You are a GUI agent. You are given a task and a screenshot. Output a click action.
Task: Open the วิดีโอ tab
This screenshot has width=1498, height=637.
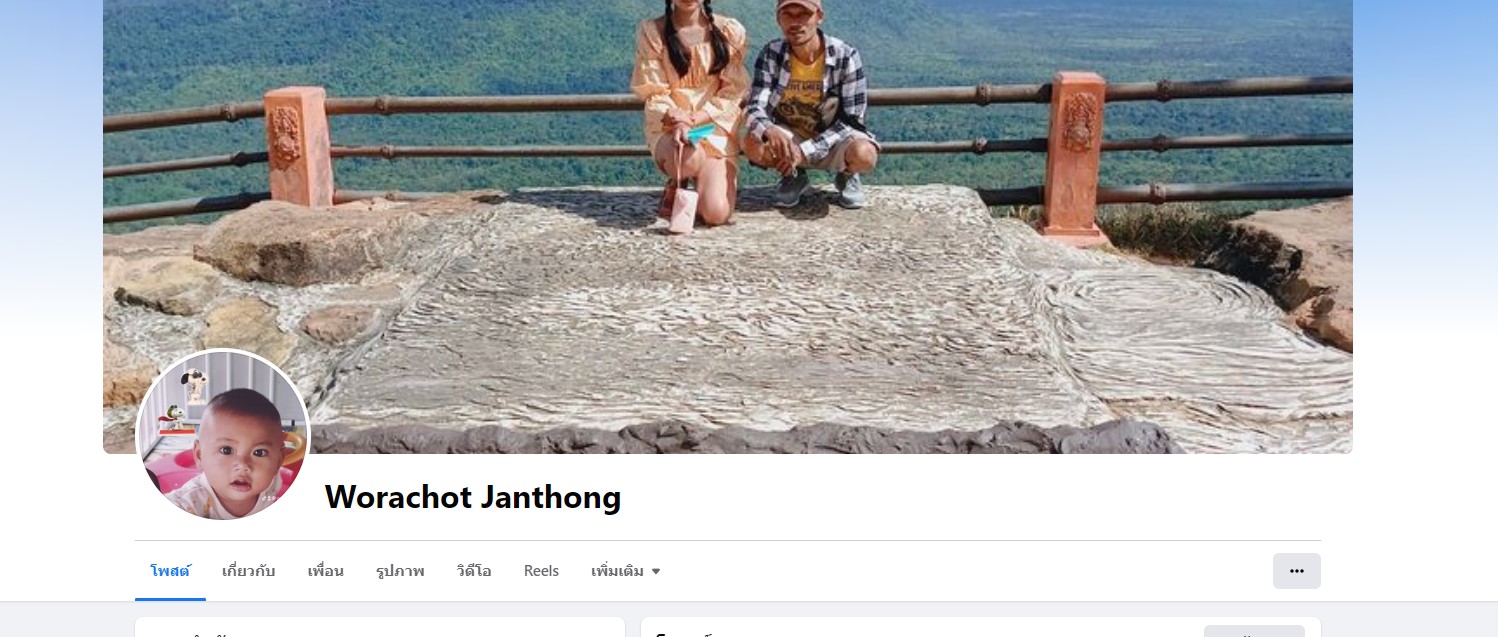[x=474, y=571]
